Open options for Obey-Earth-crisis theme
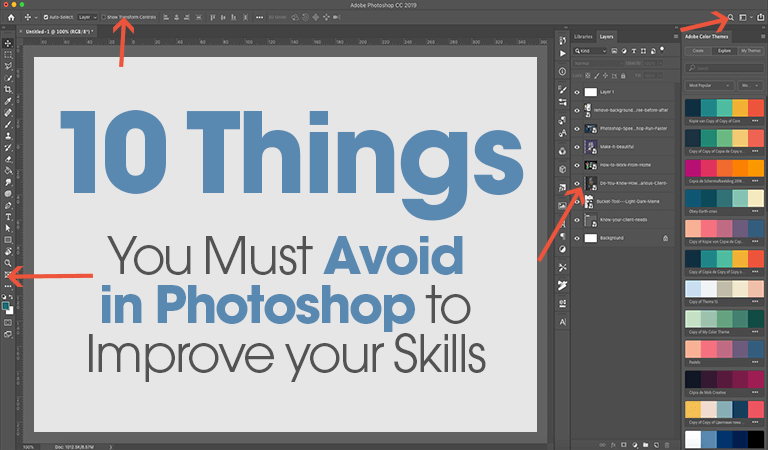 coord(755,211)
